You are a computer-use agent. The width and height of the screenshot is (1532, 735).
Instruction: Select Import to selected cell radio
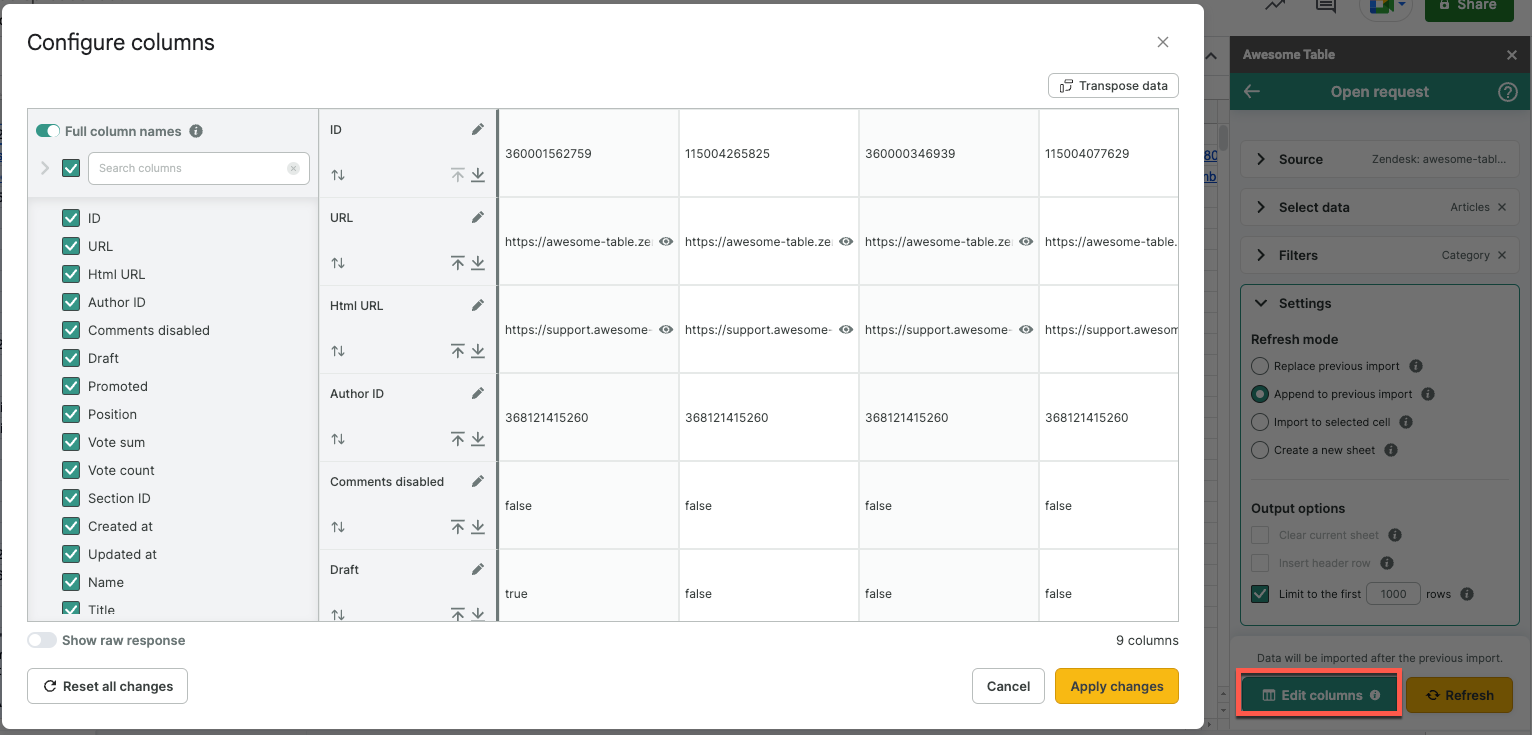[x=1260, y=422]
